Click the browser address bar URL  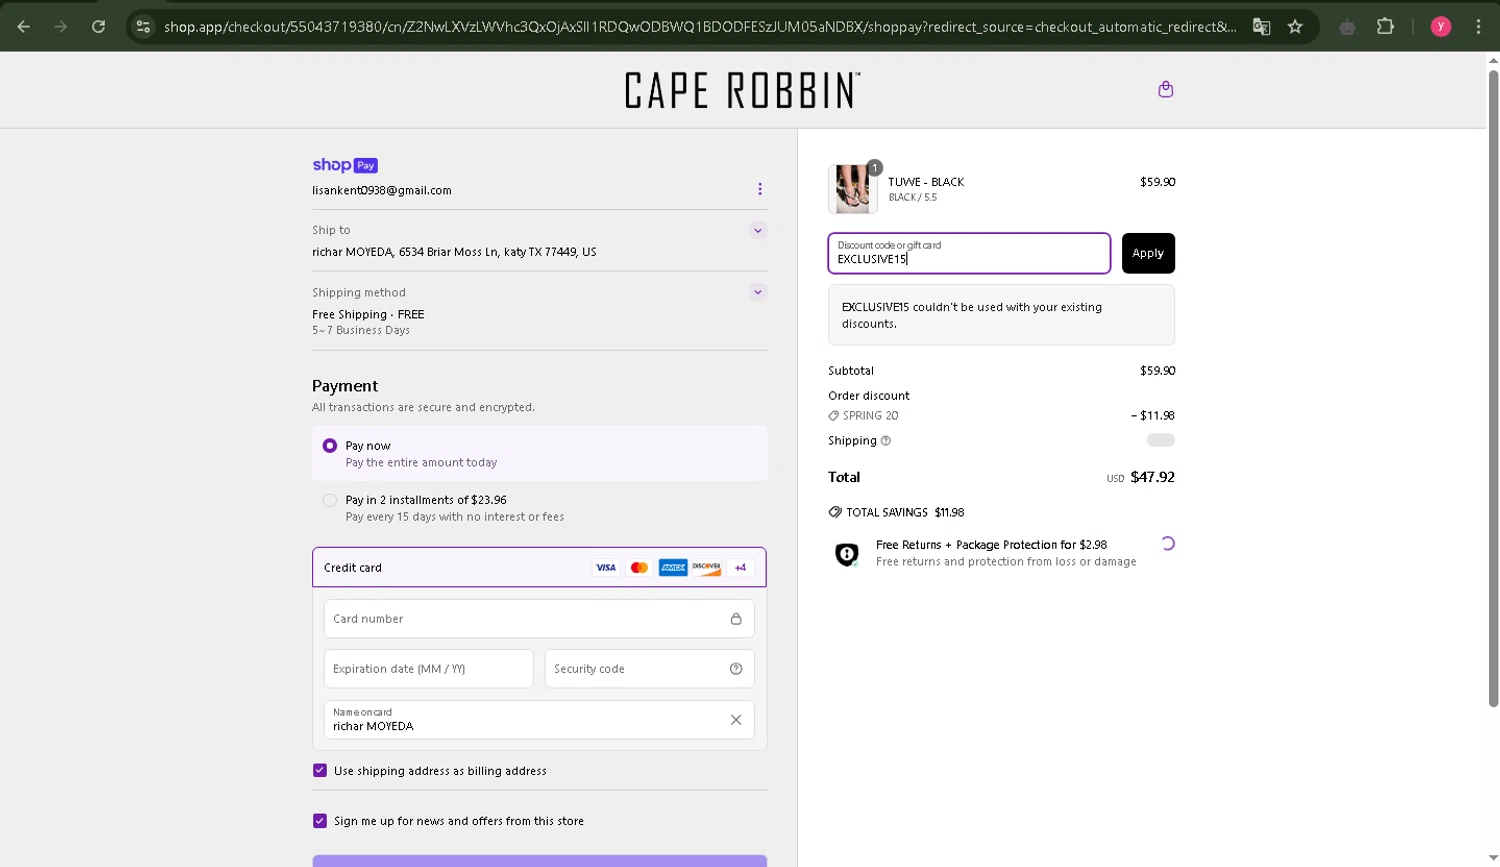(x=700, y=27)
